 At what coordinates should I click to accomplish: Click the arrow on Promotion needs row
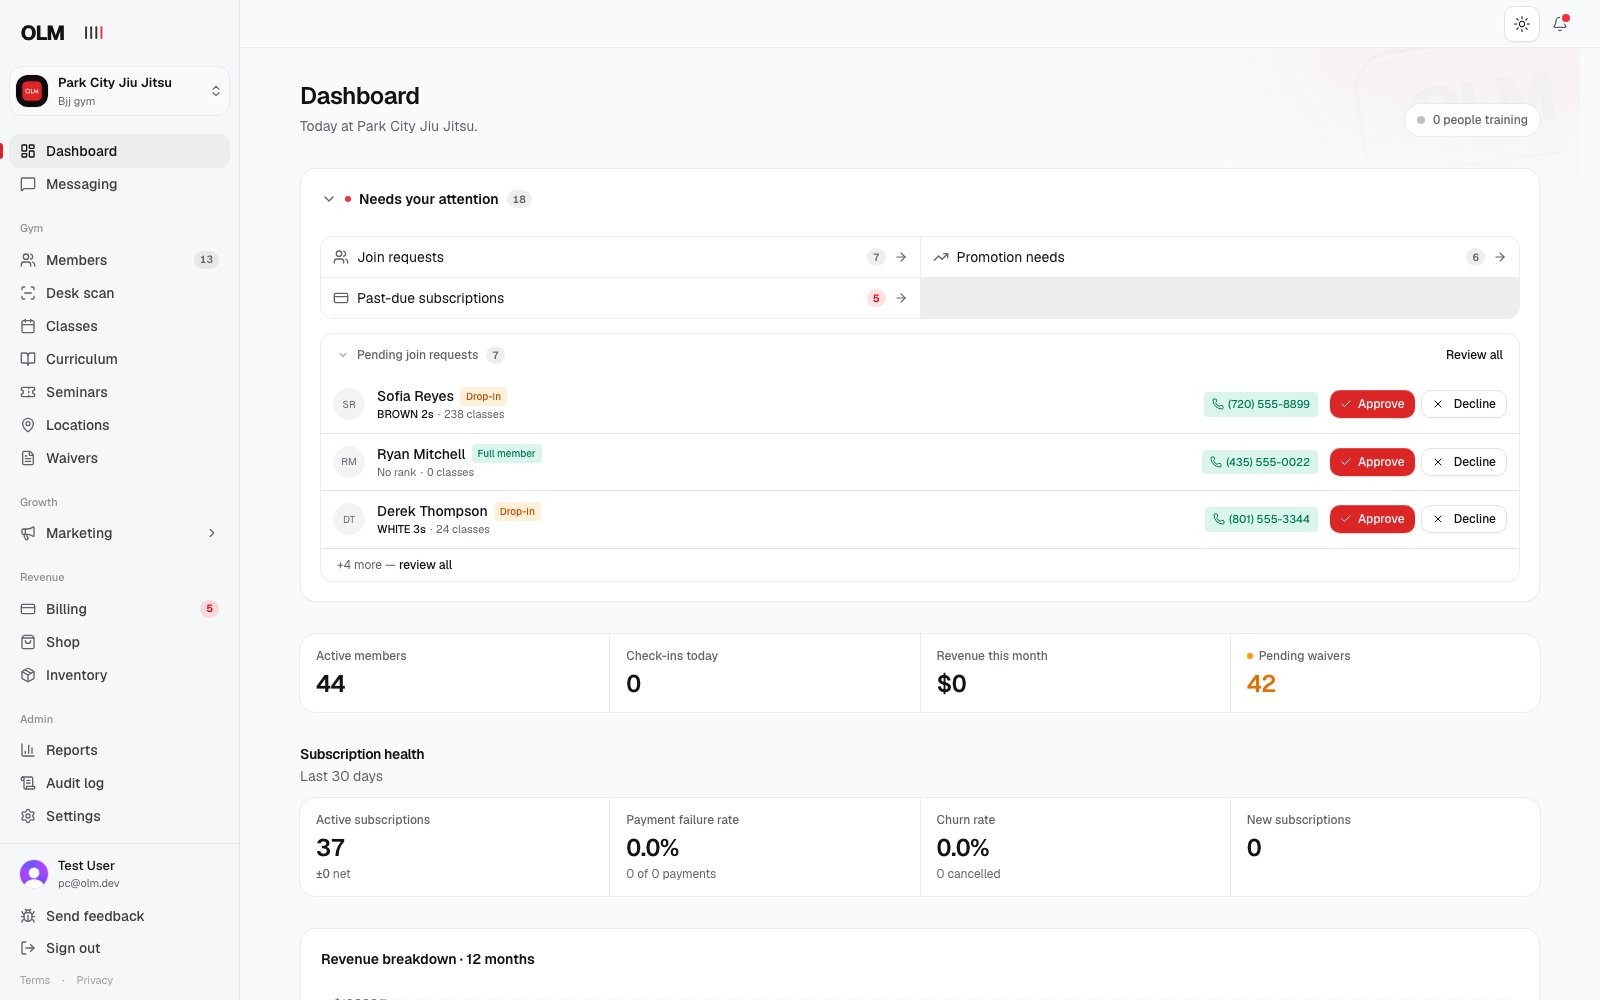[1500, 257]
